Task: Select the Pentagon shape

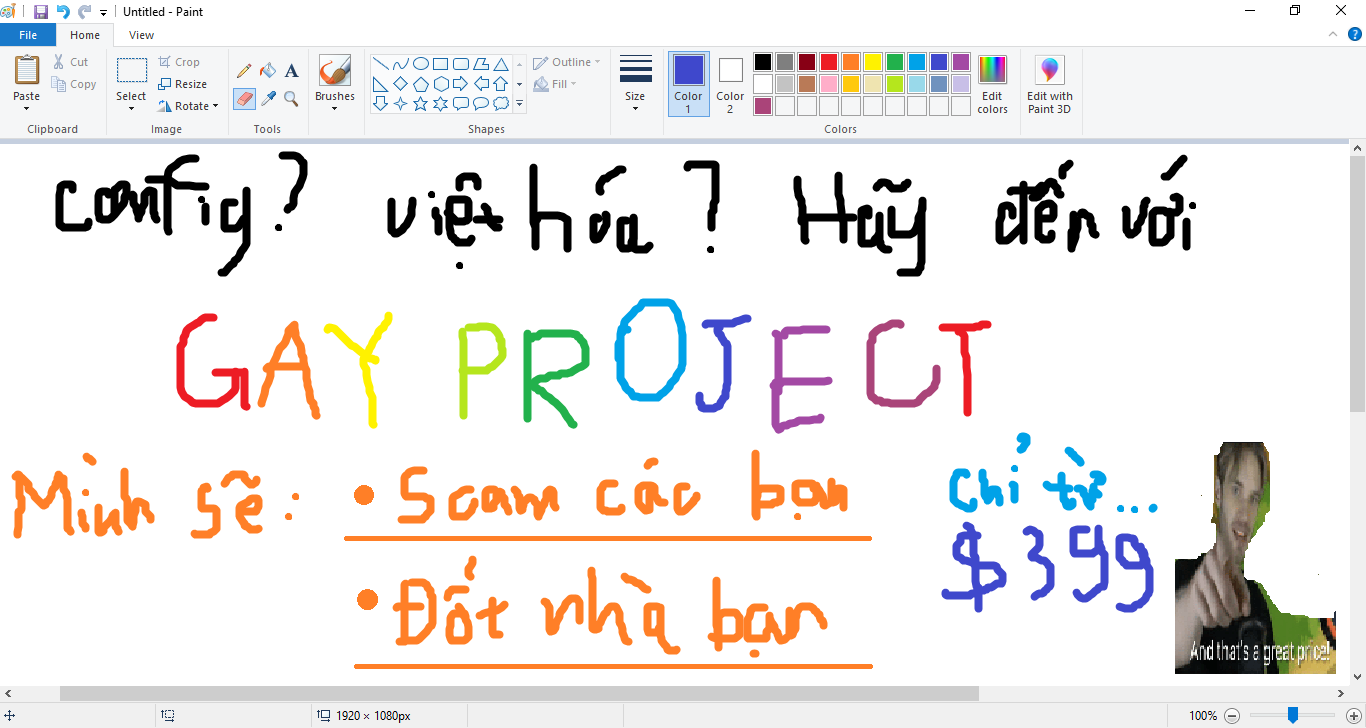Action: click(x=421, y=84)
